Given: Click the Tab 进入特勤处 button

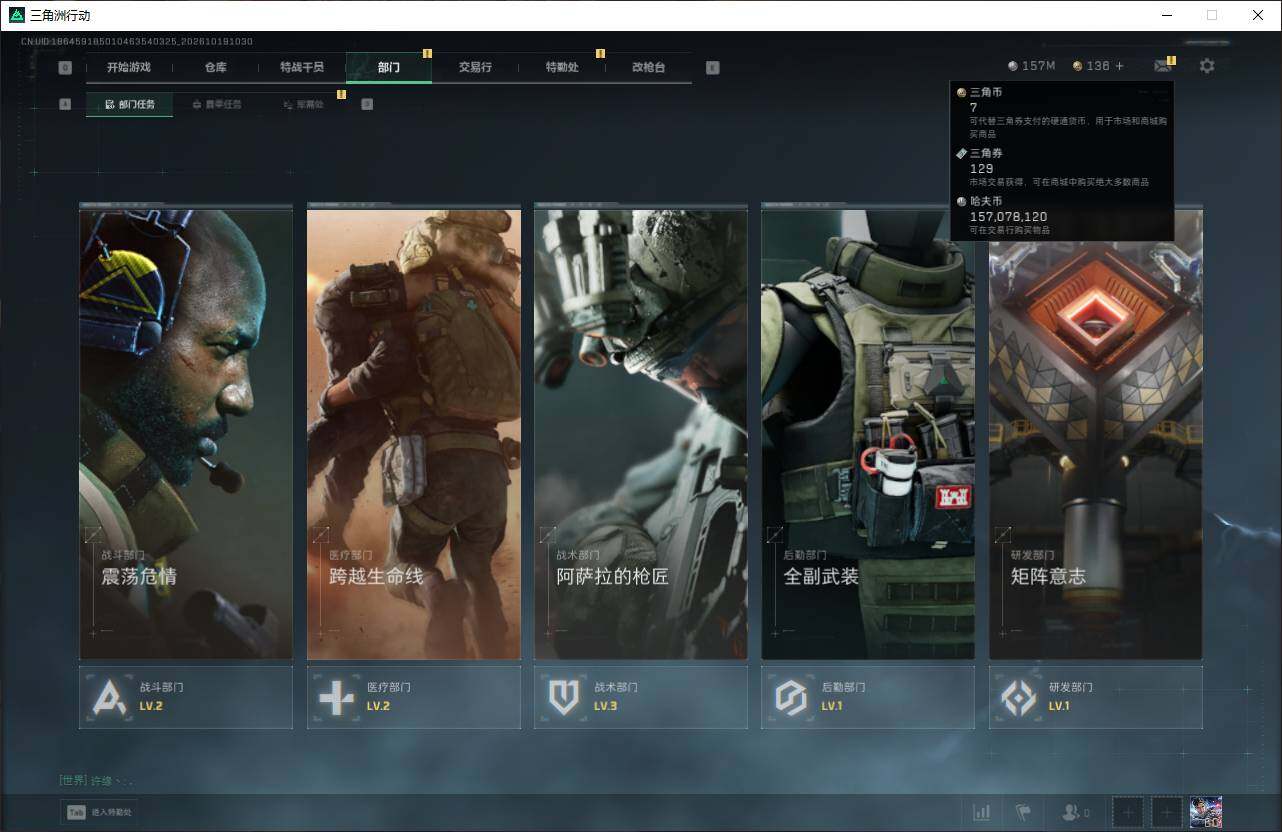Looking at the screenshot, I should tap(100, 812).
